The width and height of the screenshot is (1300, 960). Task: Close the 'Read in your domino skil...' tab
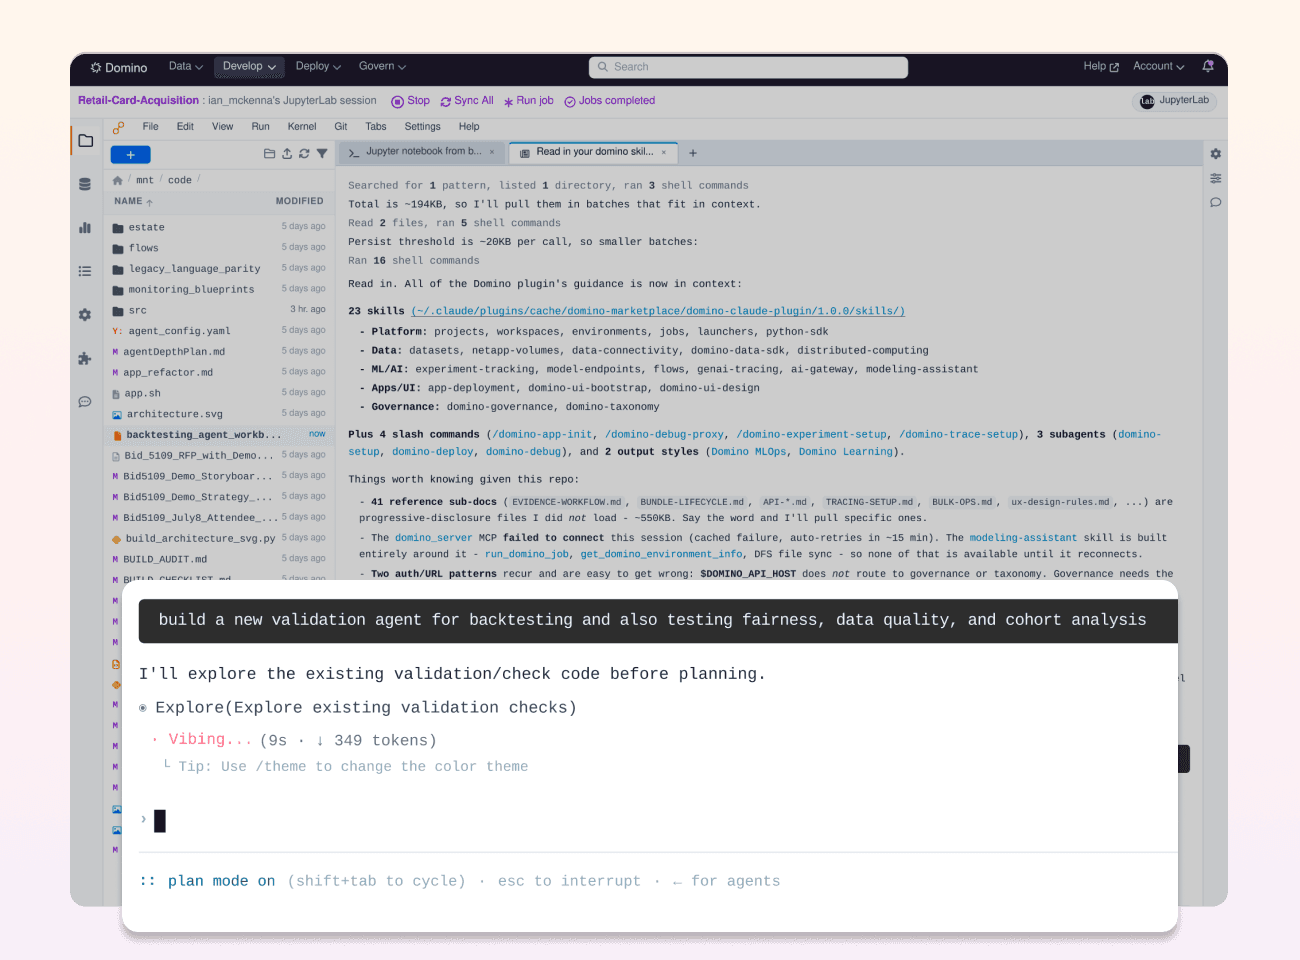[x=664, y=152]
